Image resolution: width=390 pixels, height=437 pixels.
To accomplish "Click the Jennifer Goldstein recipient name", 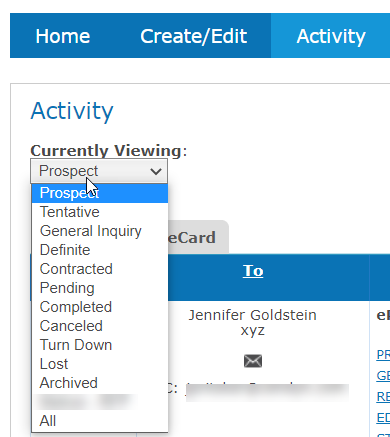I will coord(253,315).
